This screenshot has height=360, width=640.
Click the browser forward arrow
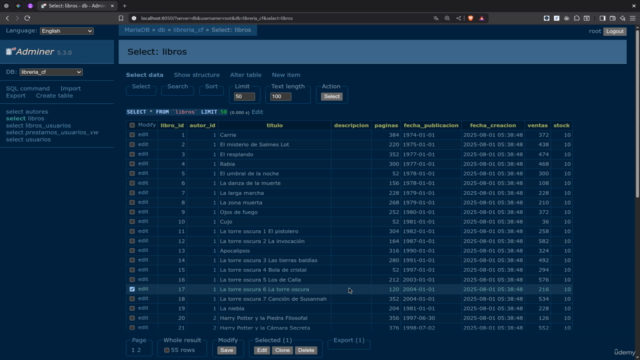(x=17, y=18)
